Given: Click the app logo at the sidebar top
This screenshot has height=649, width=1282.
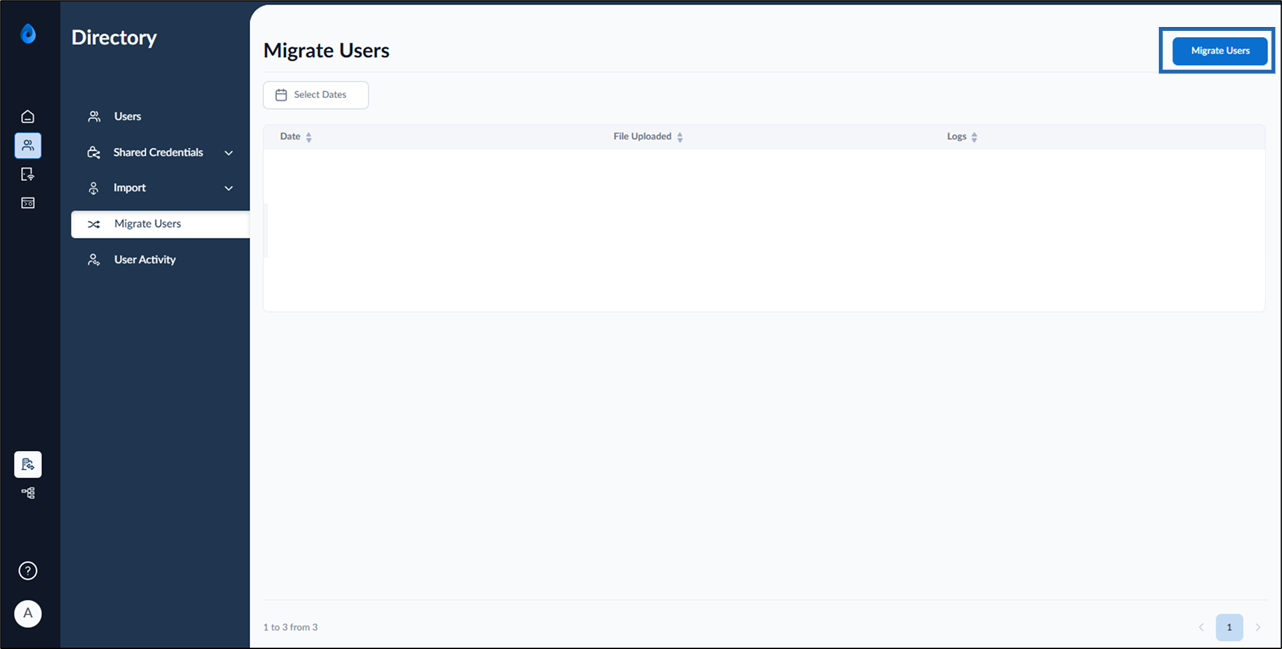Looking at the screenshot, I should pyautogui.click(x=28, y=34).
